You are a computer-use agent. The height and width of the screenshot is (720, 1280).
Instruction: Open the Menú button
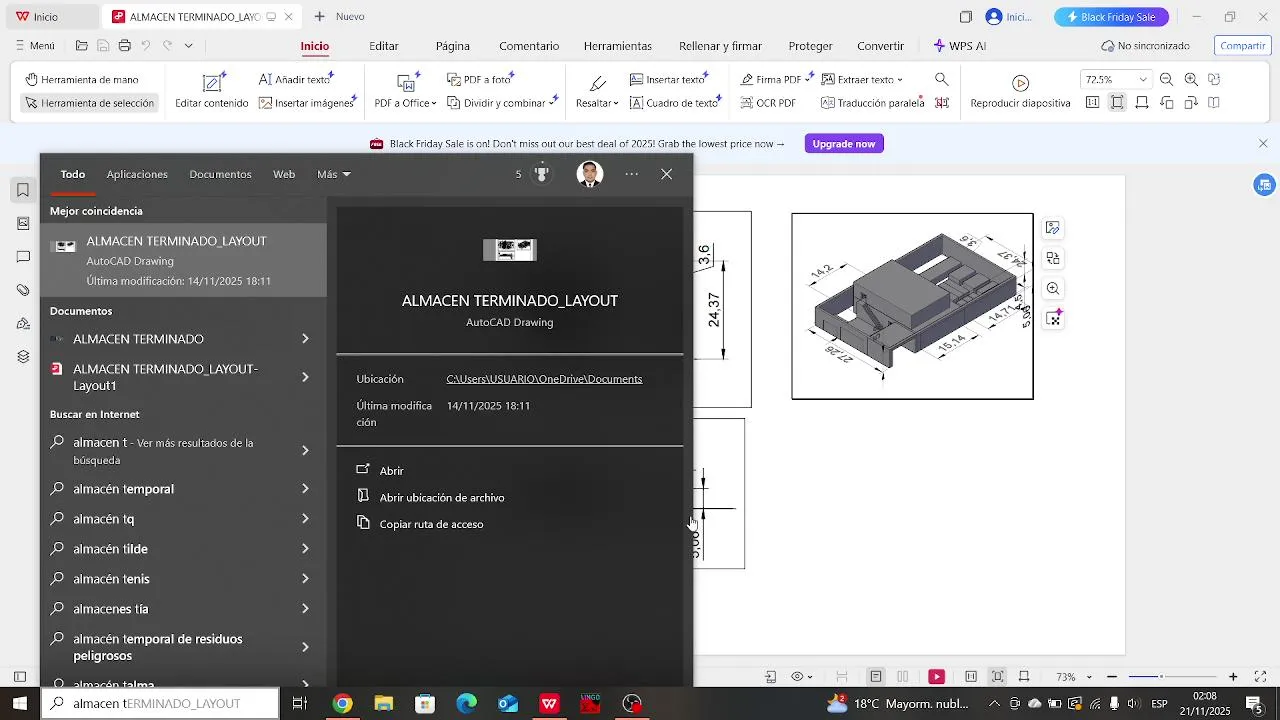[35, 46]
